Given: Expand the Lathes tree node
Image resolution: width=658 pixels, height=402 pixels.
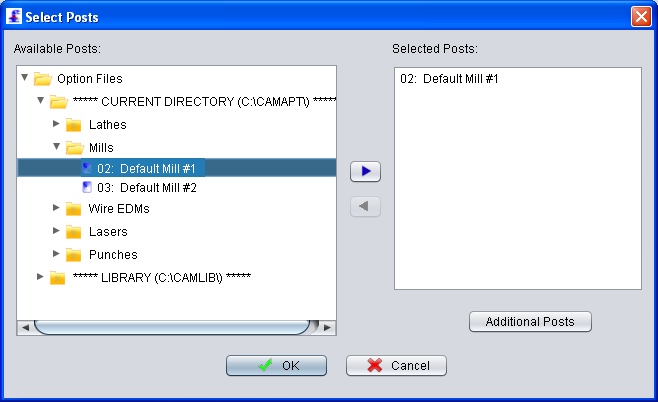Looking at the screenshot, I should 56,124.
